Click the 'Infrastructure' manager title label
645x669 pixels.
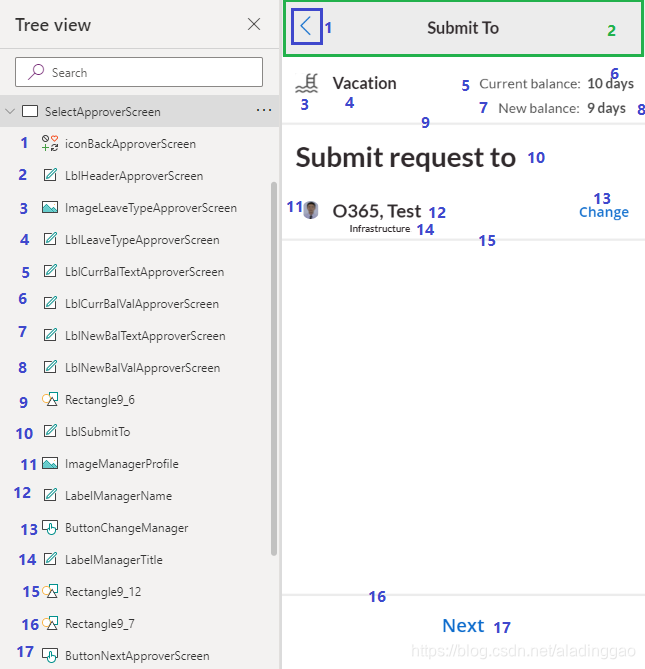pos(380,229)
